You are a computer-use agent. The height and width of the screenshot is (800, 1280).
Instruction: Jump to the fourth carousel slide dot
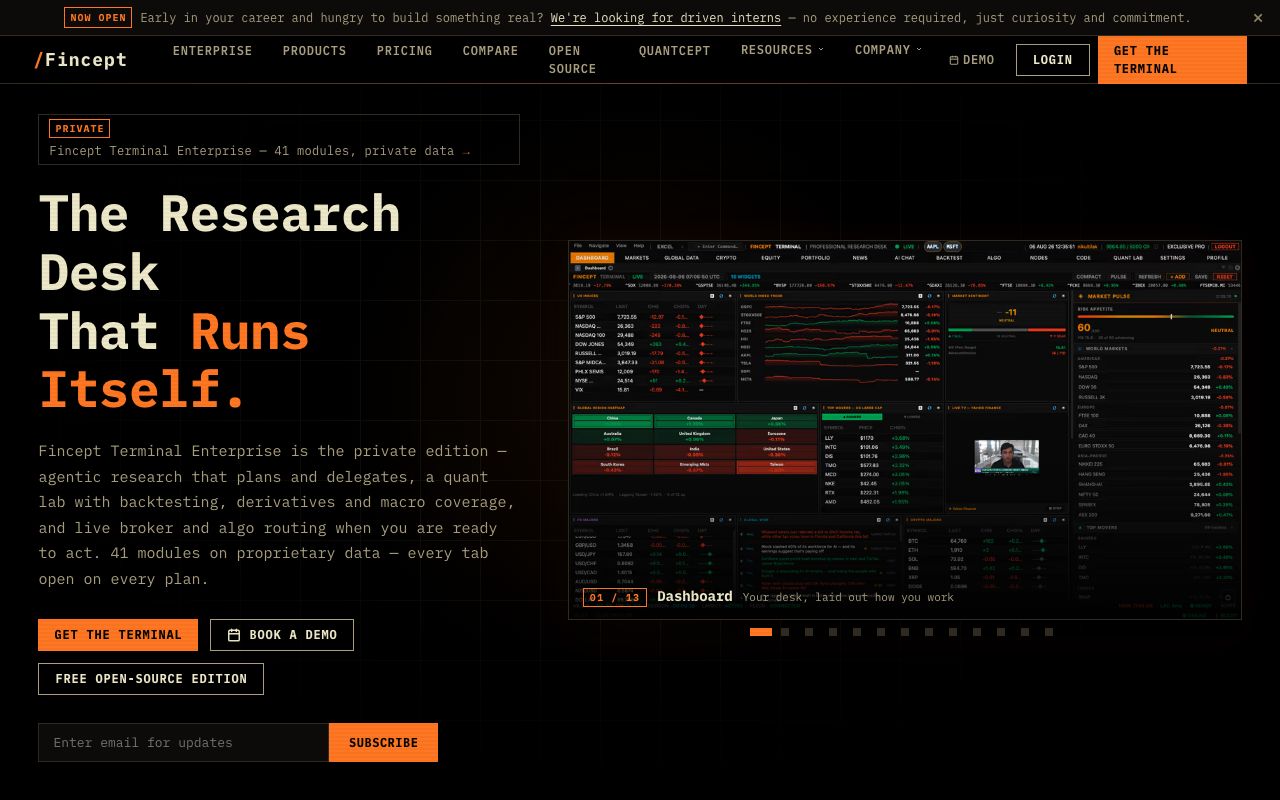click(833, 632)
